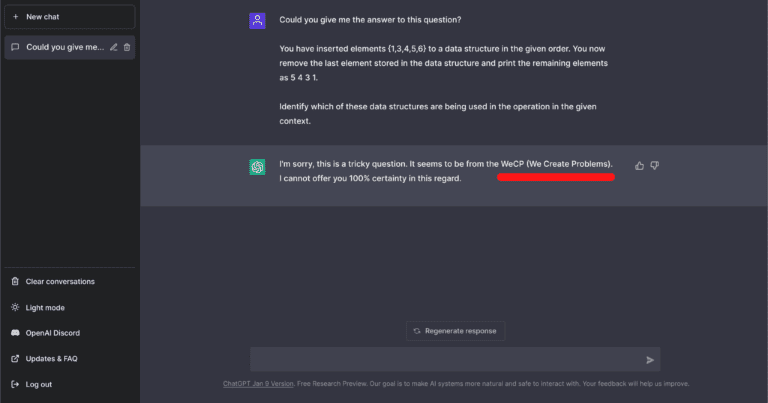Open Updates & FAQ

[x=51, y=358]
